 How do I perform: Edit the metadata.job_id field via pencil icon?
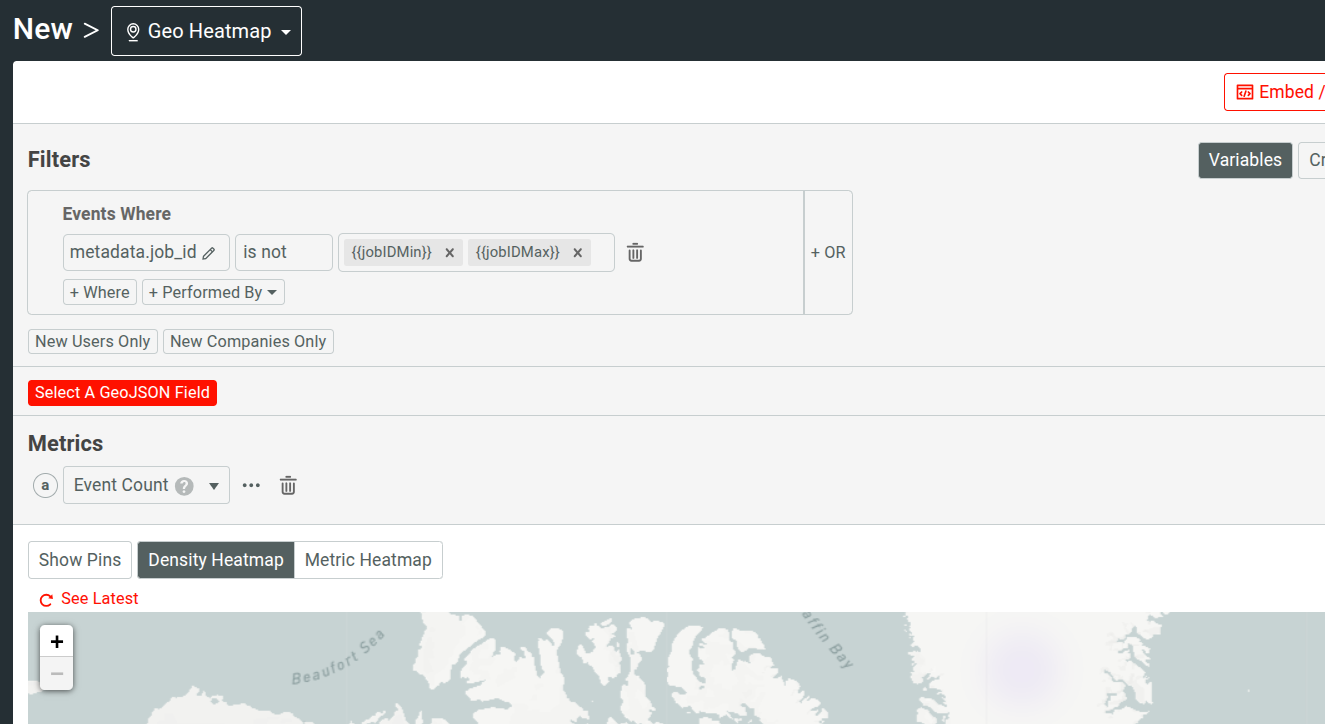pos(207,252)
